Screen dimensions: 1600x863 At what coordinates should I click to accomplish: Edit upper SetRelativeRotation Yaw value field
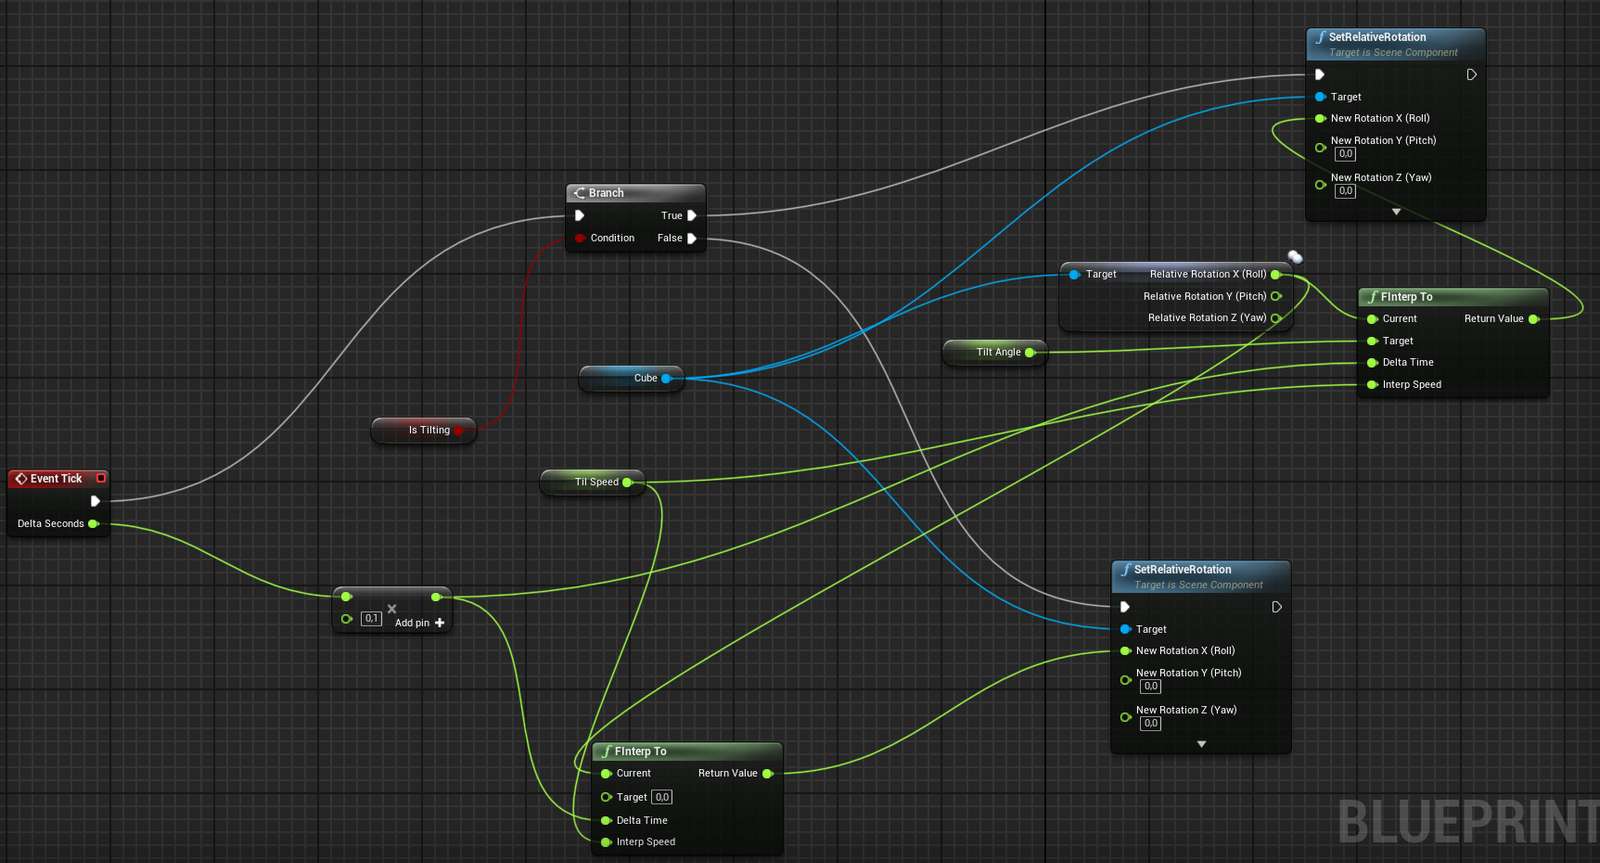tap(1346, 191)
